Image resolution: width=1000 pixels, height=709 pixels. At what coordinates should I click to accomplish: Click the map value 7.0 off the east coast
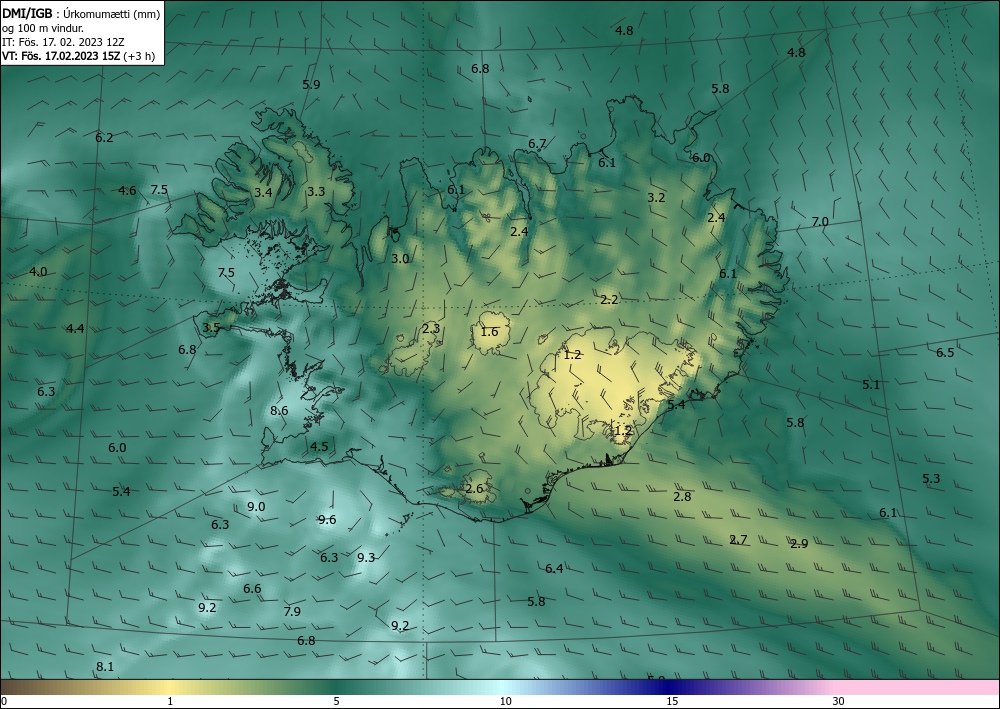820,222
